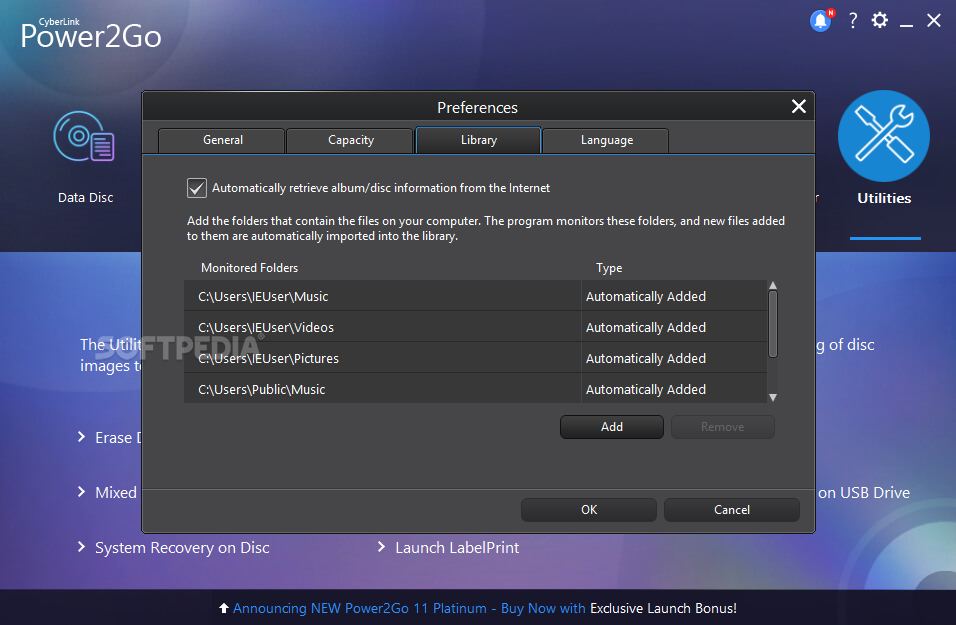The width and height of the screenshot is (956, 625).
Task: Click the folder list scrollbar thumb
Action: pyautogui.click(x=772, y=324)
